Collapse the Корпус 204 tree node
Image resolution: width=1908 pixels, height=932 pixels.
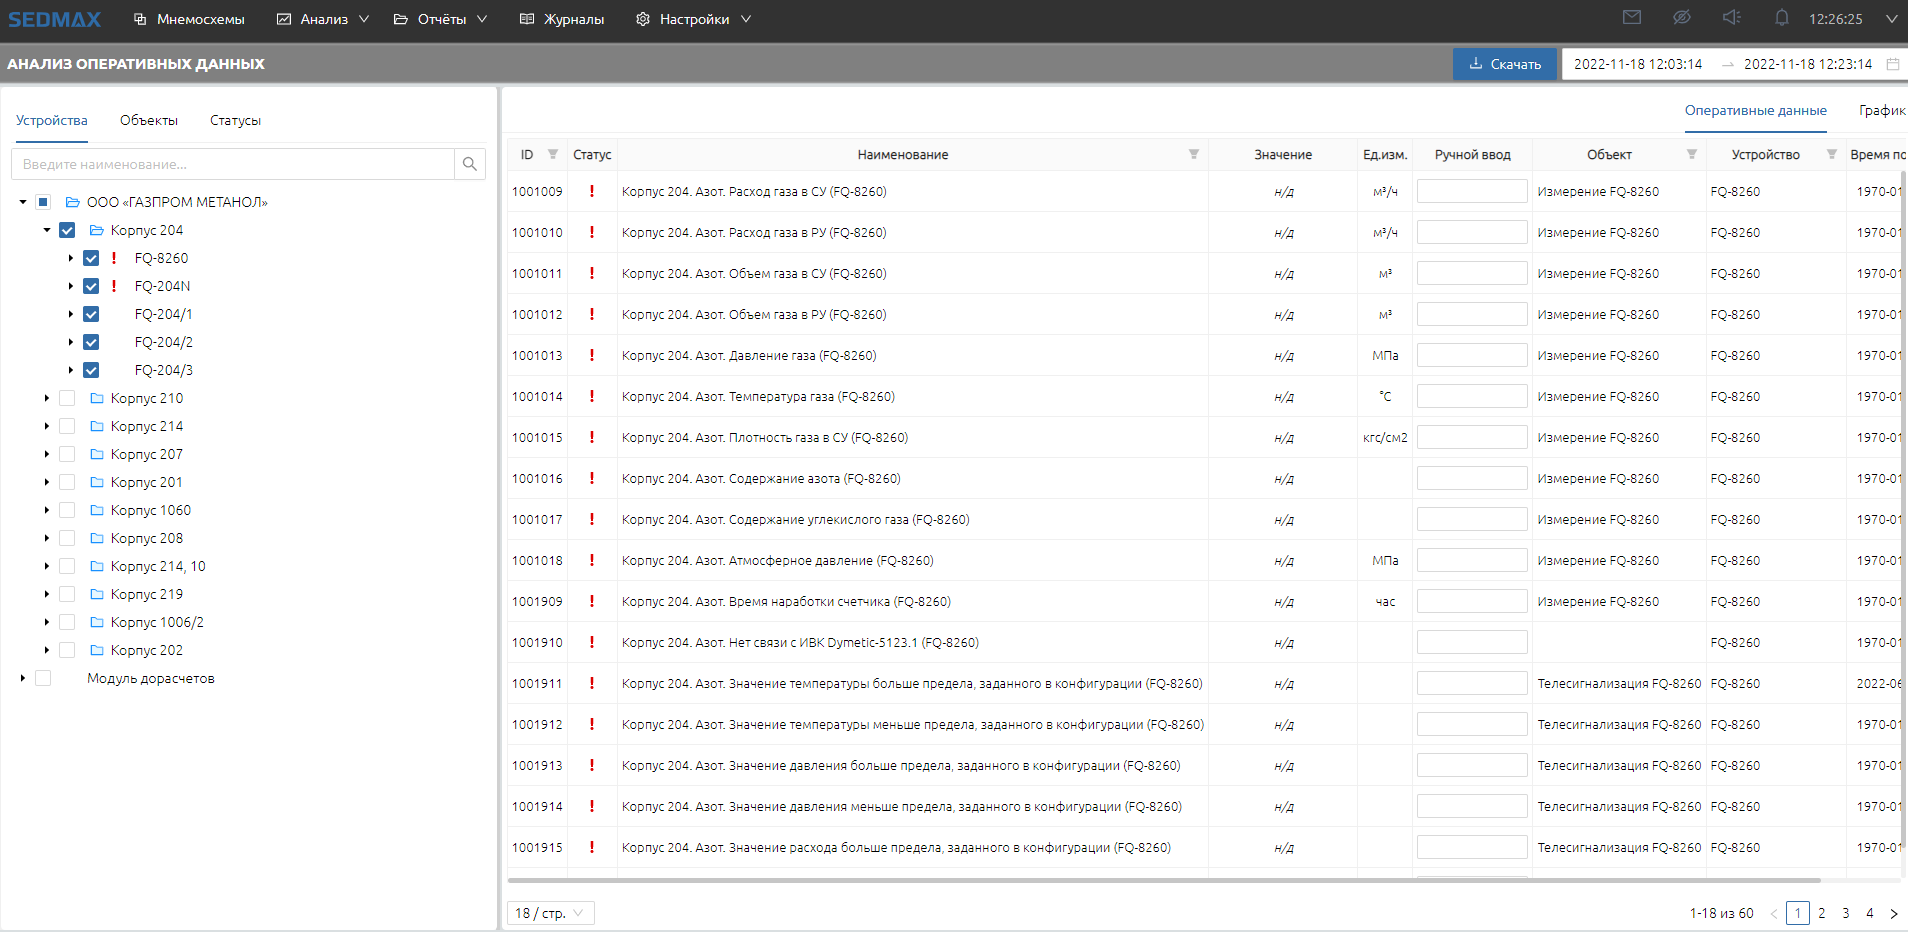pyautogui.click(x=47, y=230)
